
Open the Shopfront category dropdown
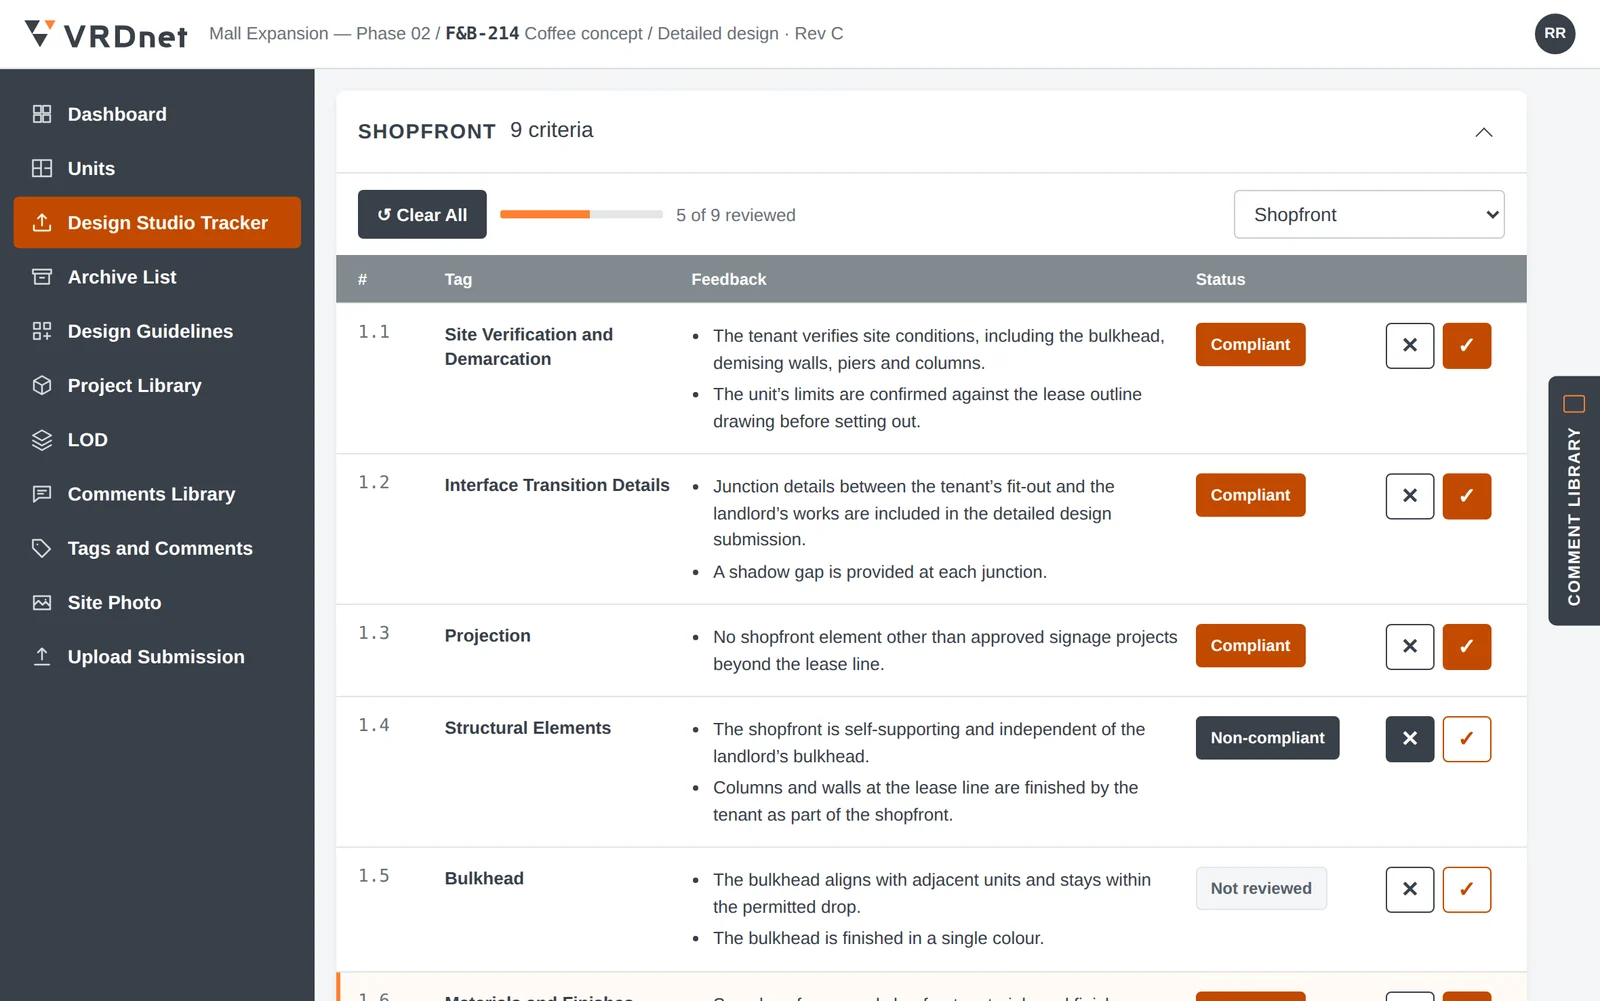(1369, 214)
